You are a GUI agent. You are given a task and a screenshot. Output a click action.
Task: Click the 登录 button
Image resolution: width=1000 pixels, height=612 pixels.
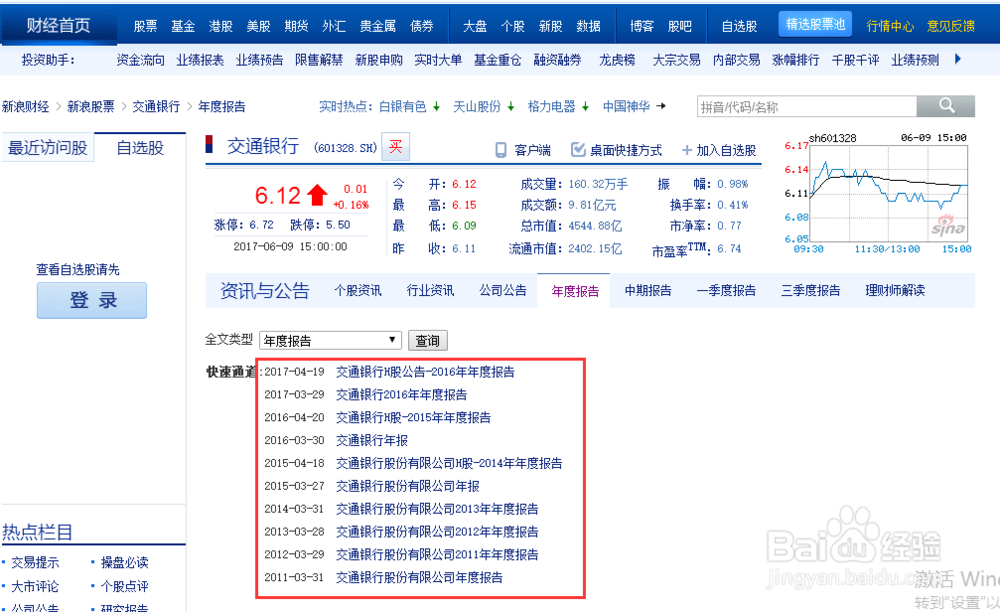coord(92,300)
